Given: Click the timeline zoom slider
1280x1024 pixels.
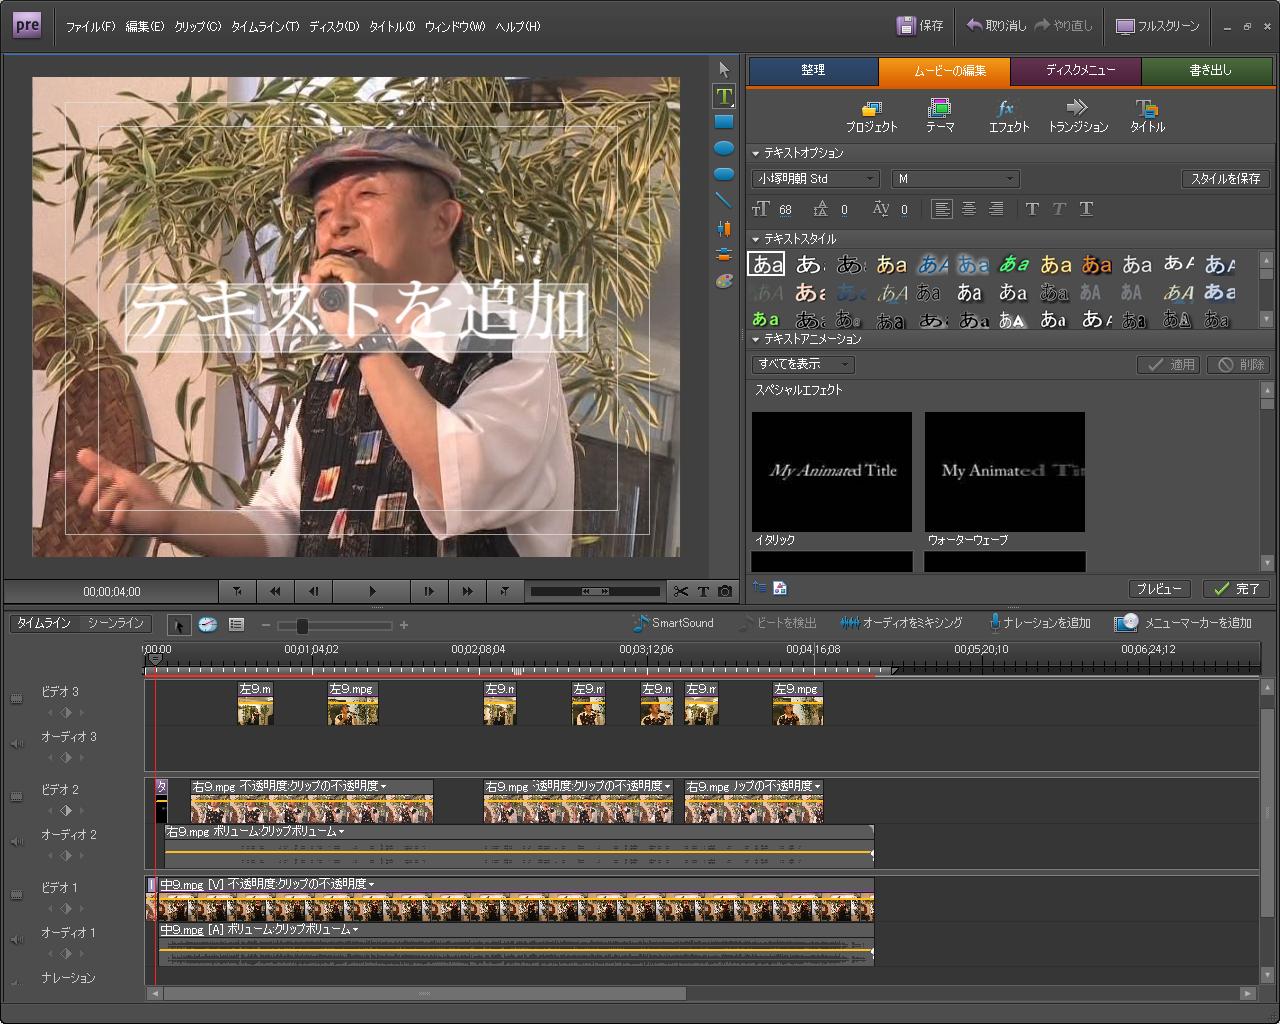Looking at the screenshot, I should (x=302, y=626).
